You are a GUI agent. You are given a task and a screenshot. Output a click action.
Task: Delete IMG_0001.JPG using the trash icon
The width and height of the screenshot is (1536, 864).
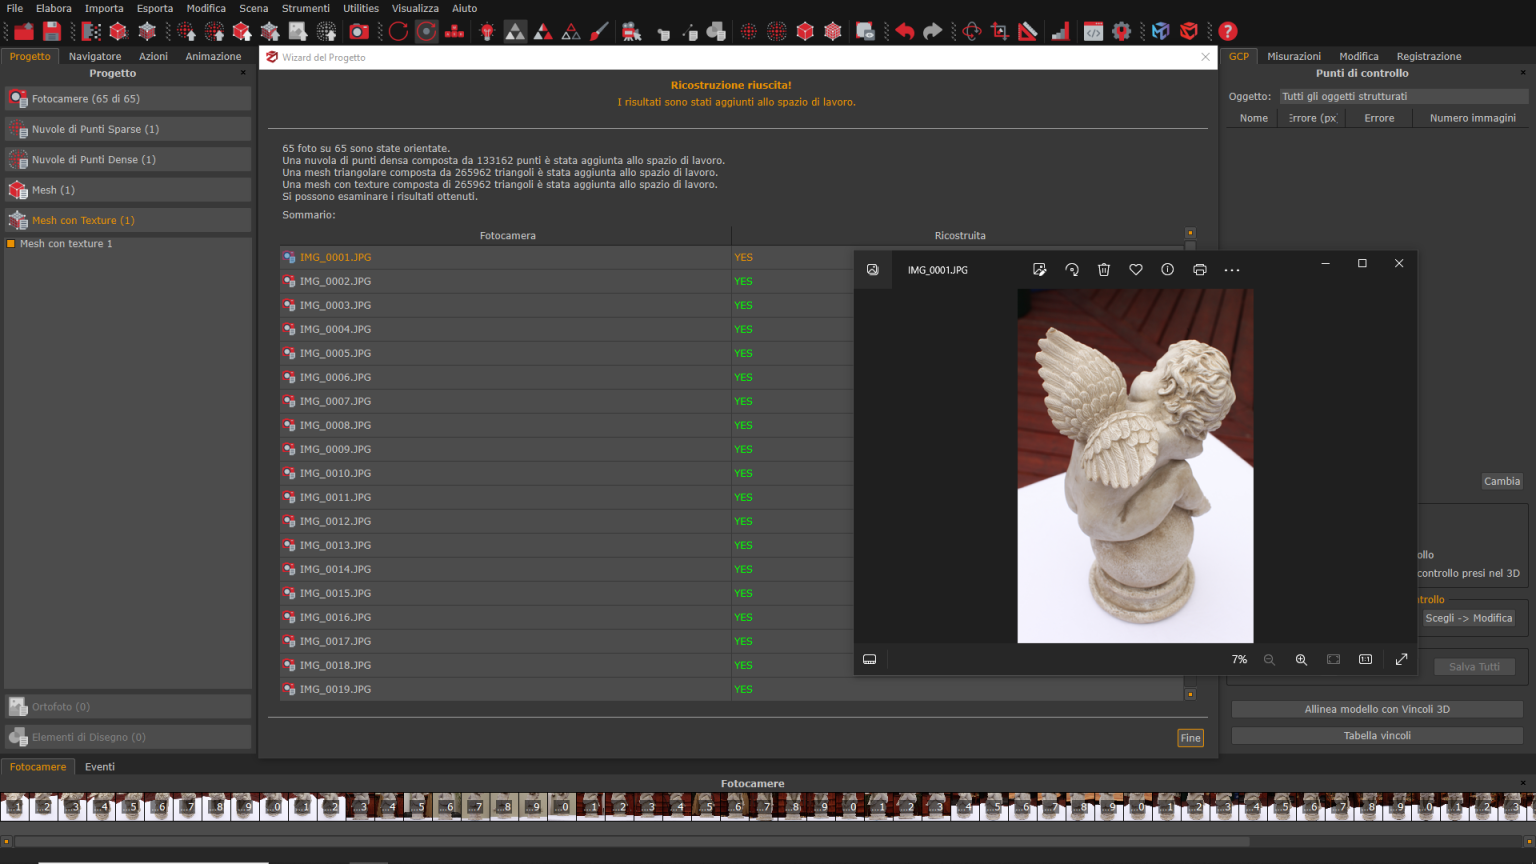(1104, 269)
